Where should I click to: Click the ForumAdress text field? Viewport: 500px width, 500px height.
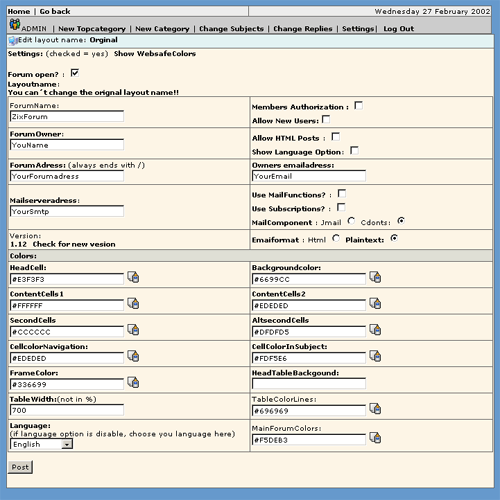(67, 176)
